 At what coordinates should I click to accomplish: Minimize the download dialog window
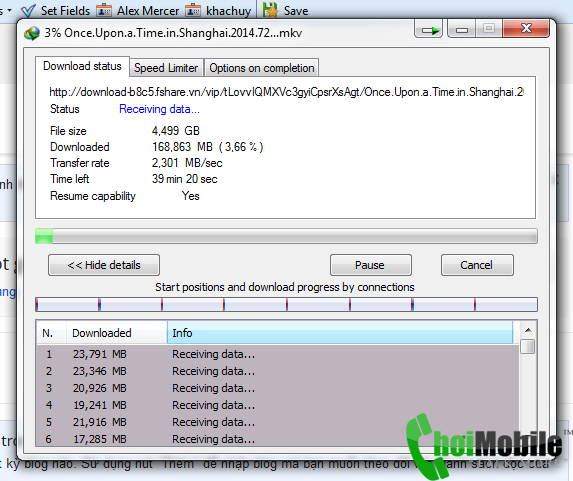462,29
